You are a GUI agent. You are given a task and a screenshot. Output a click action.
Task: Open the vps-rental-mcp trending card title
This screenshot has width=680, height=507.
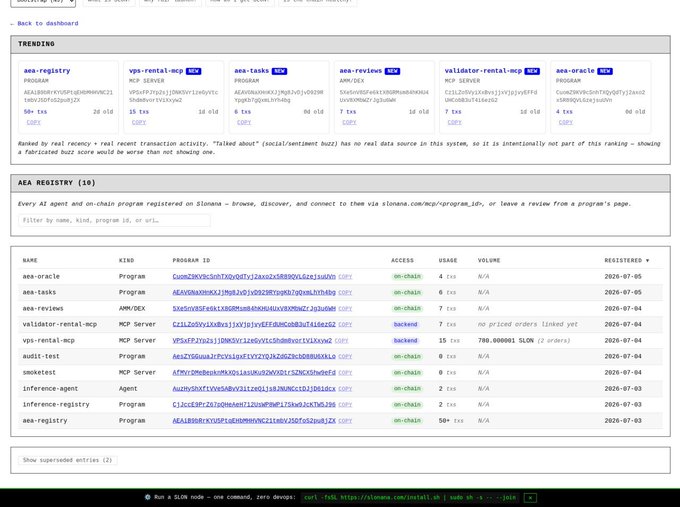[156, 71]
